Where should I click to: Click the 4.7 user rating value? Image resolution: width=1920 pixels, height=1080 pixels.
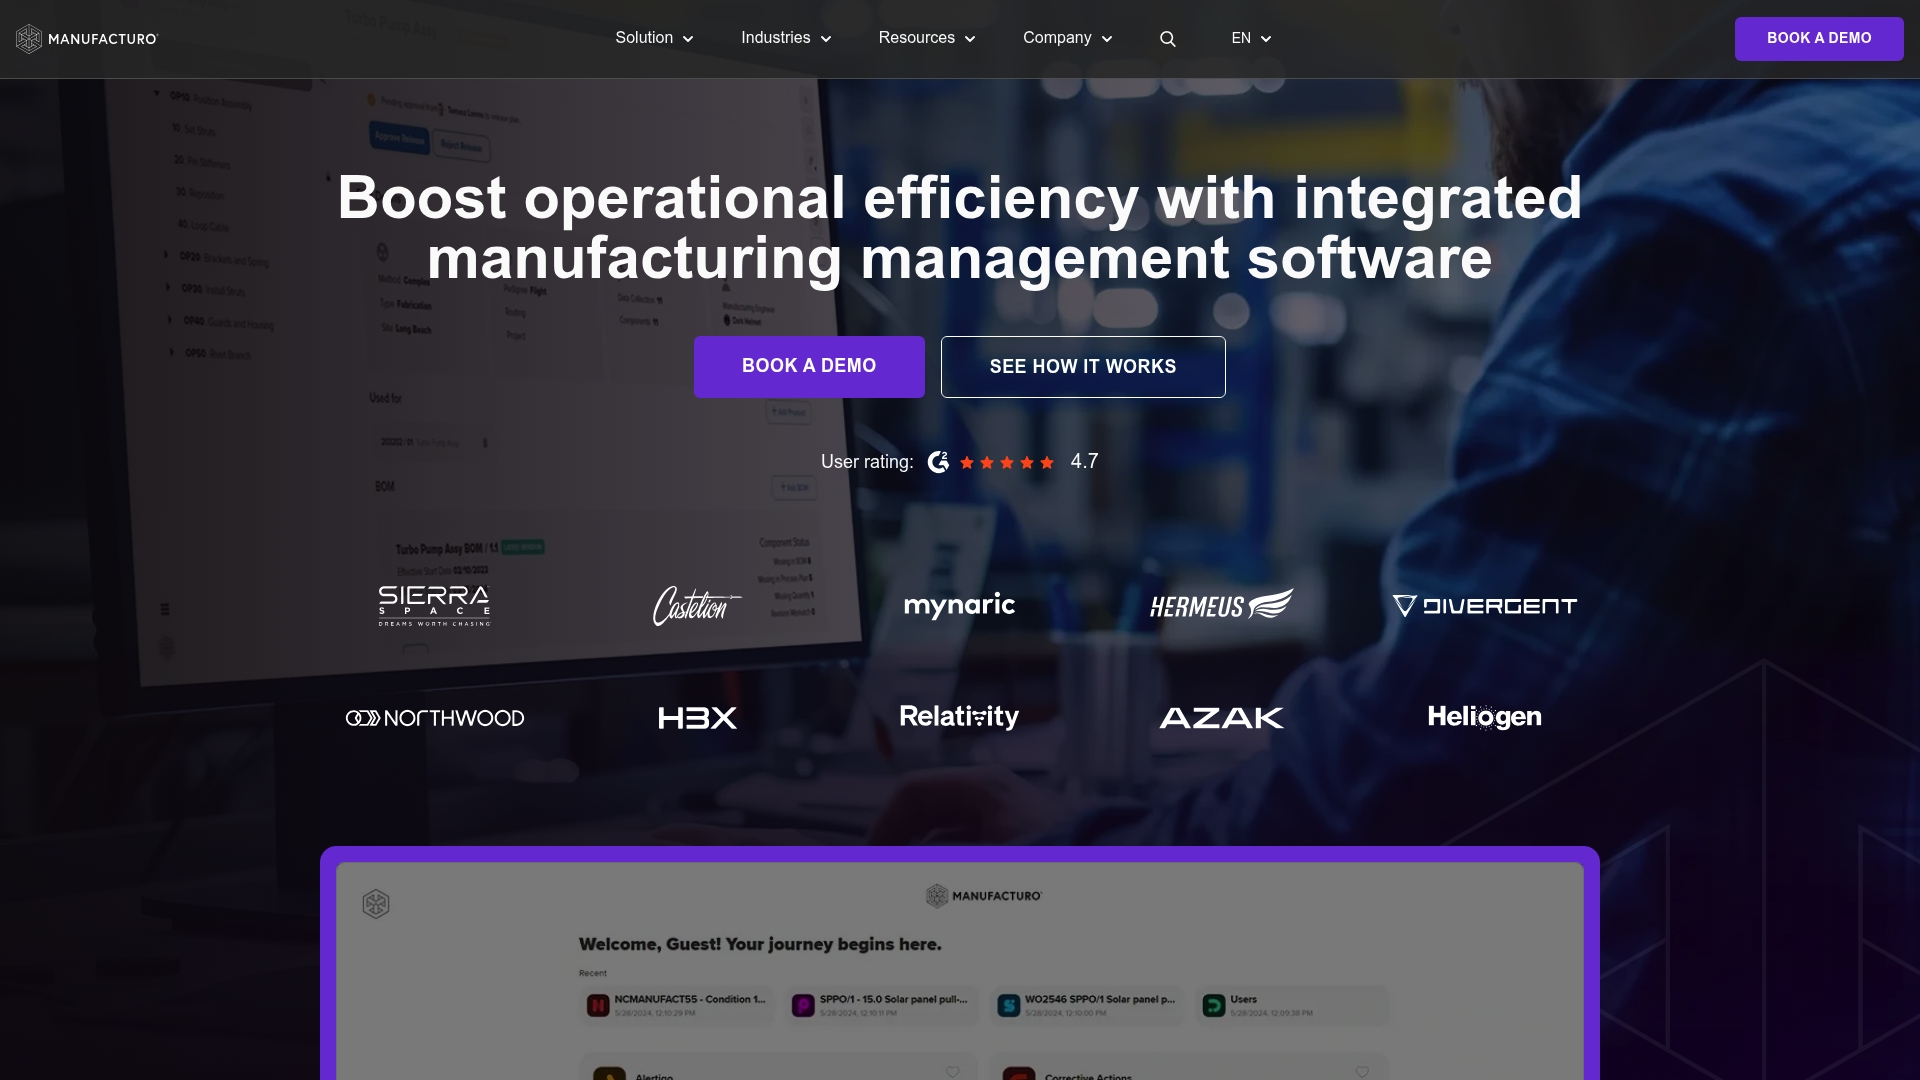point(1084,462)
